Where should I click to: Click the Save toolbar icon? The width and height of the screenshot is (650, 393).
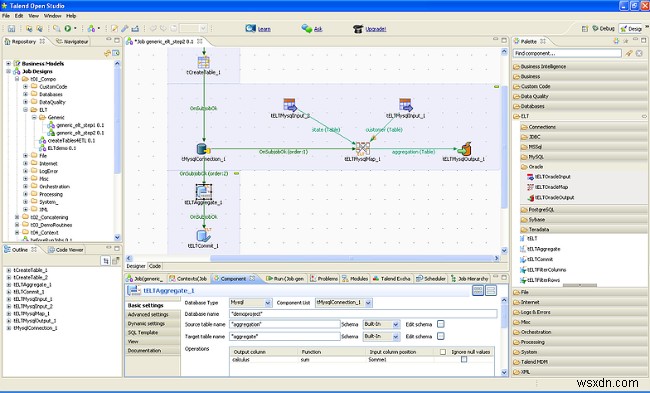[11, 29]
